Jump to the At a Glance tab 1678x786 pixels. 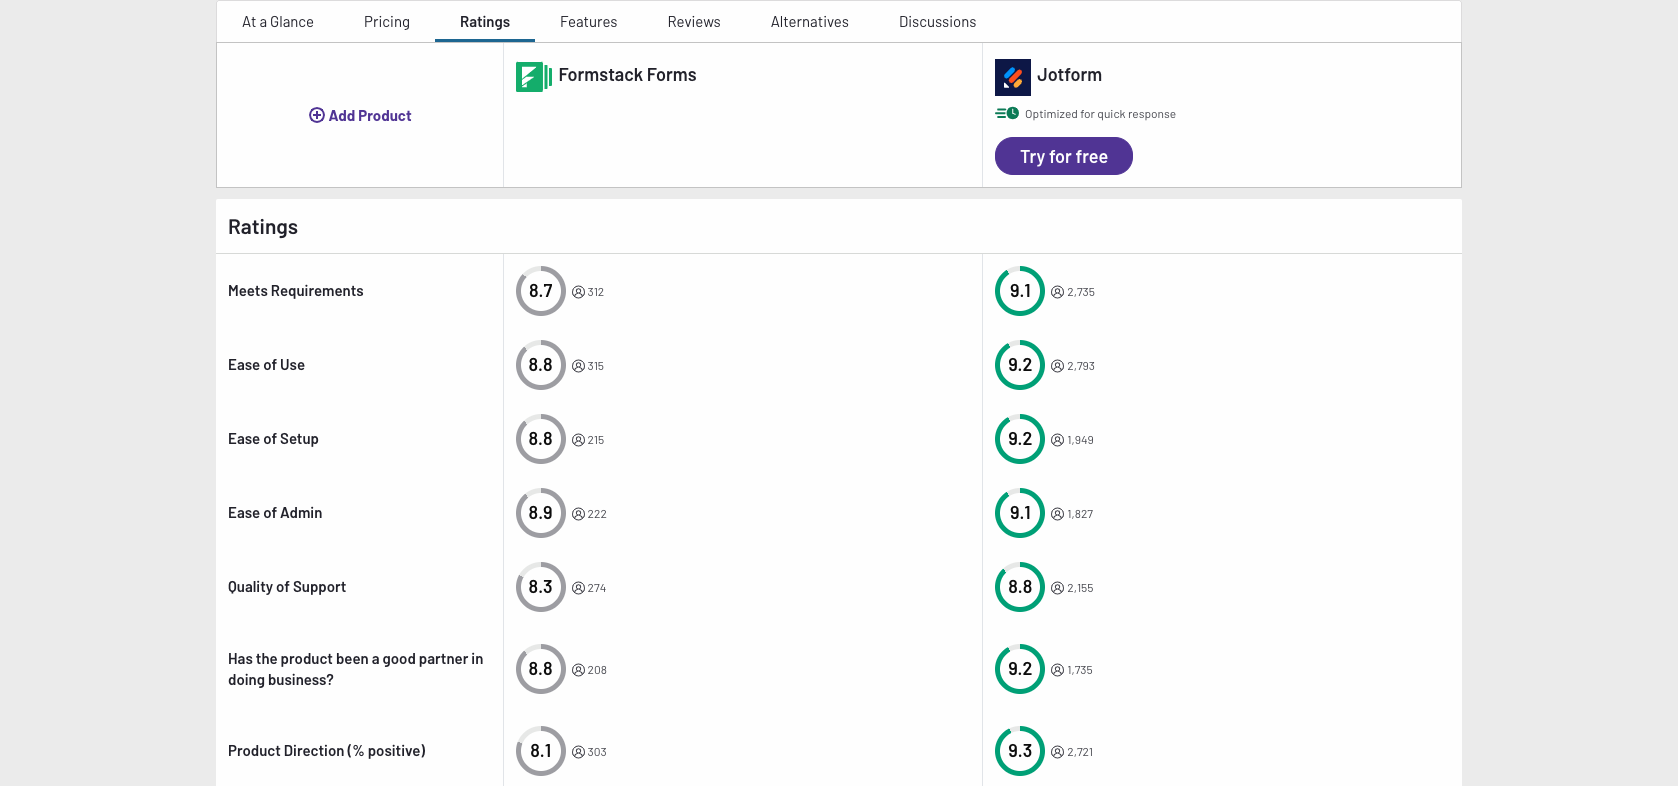(278, 22)
